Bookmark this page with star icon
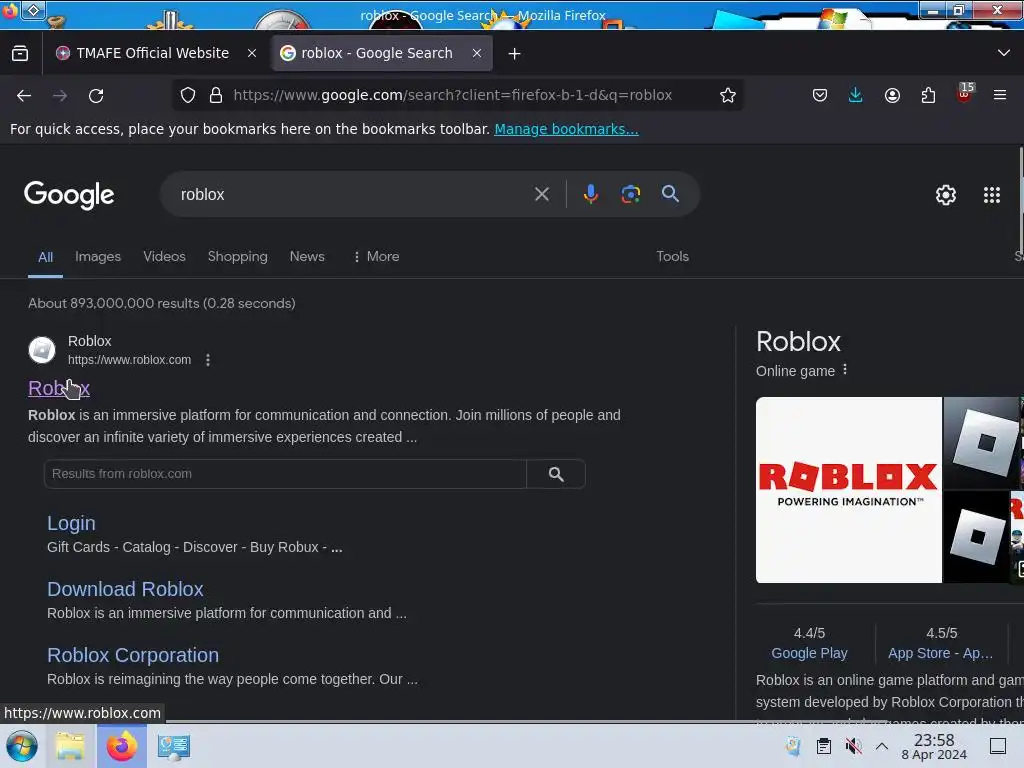 (x=728, y=95)
